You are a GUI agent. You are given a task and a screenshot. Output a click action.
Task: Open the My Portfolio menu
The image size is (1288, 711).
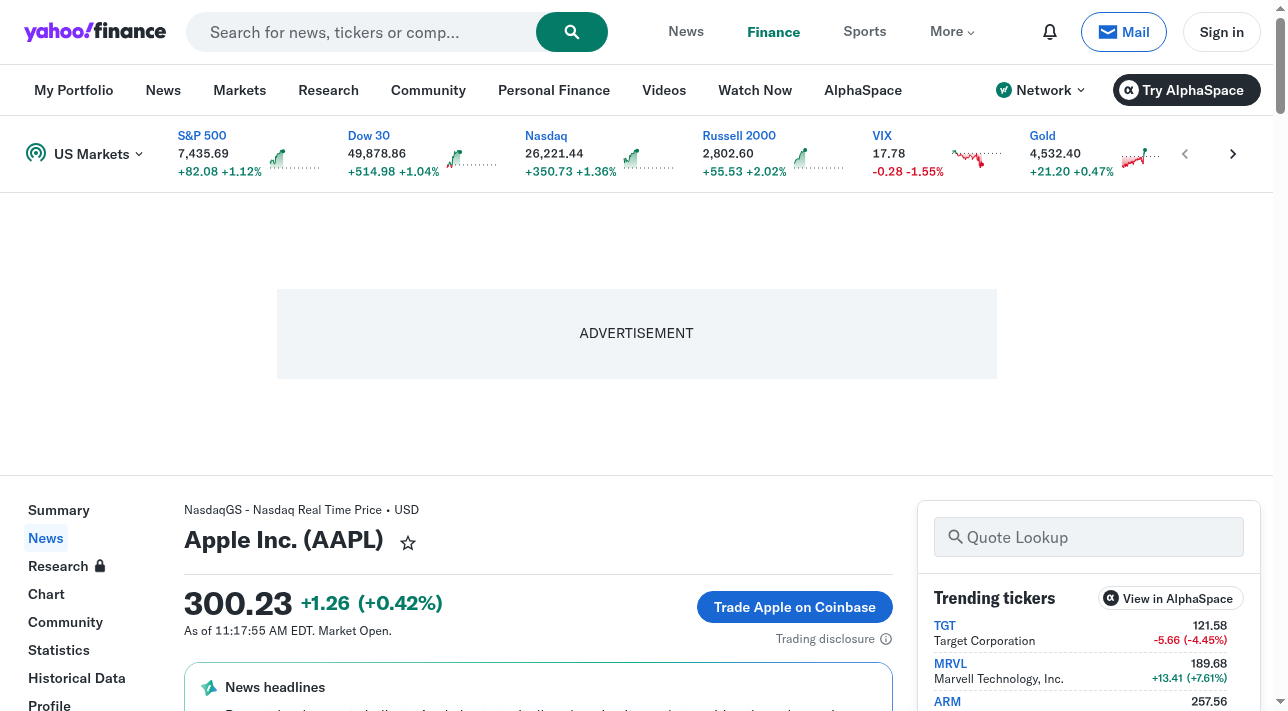coord(74,90)
